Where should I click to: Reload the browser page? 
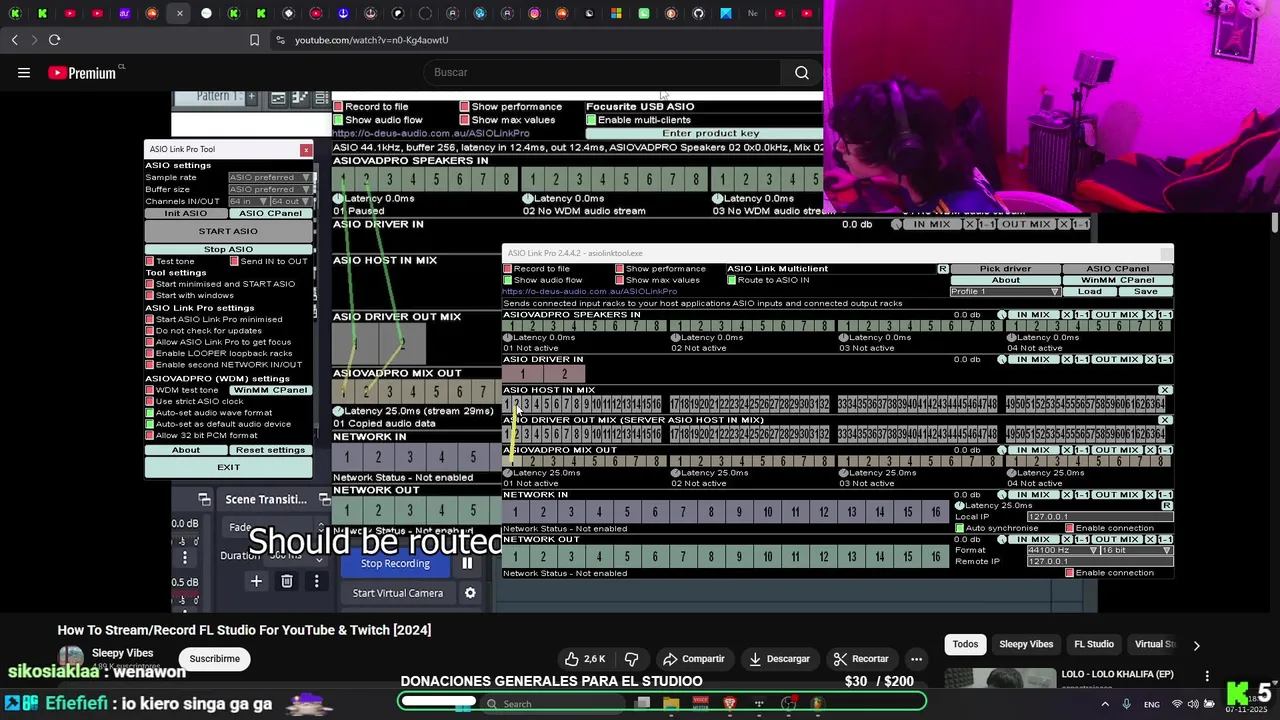pyautogui.click(x=54, y=40)
